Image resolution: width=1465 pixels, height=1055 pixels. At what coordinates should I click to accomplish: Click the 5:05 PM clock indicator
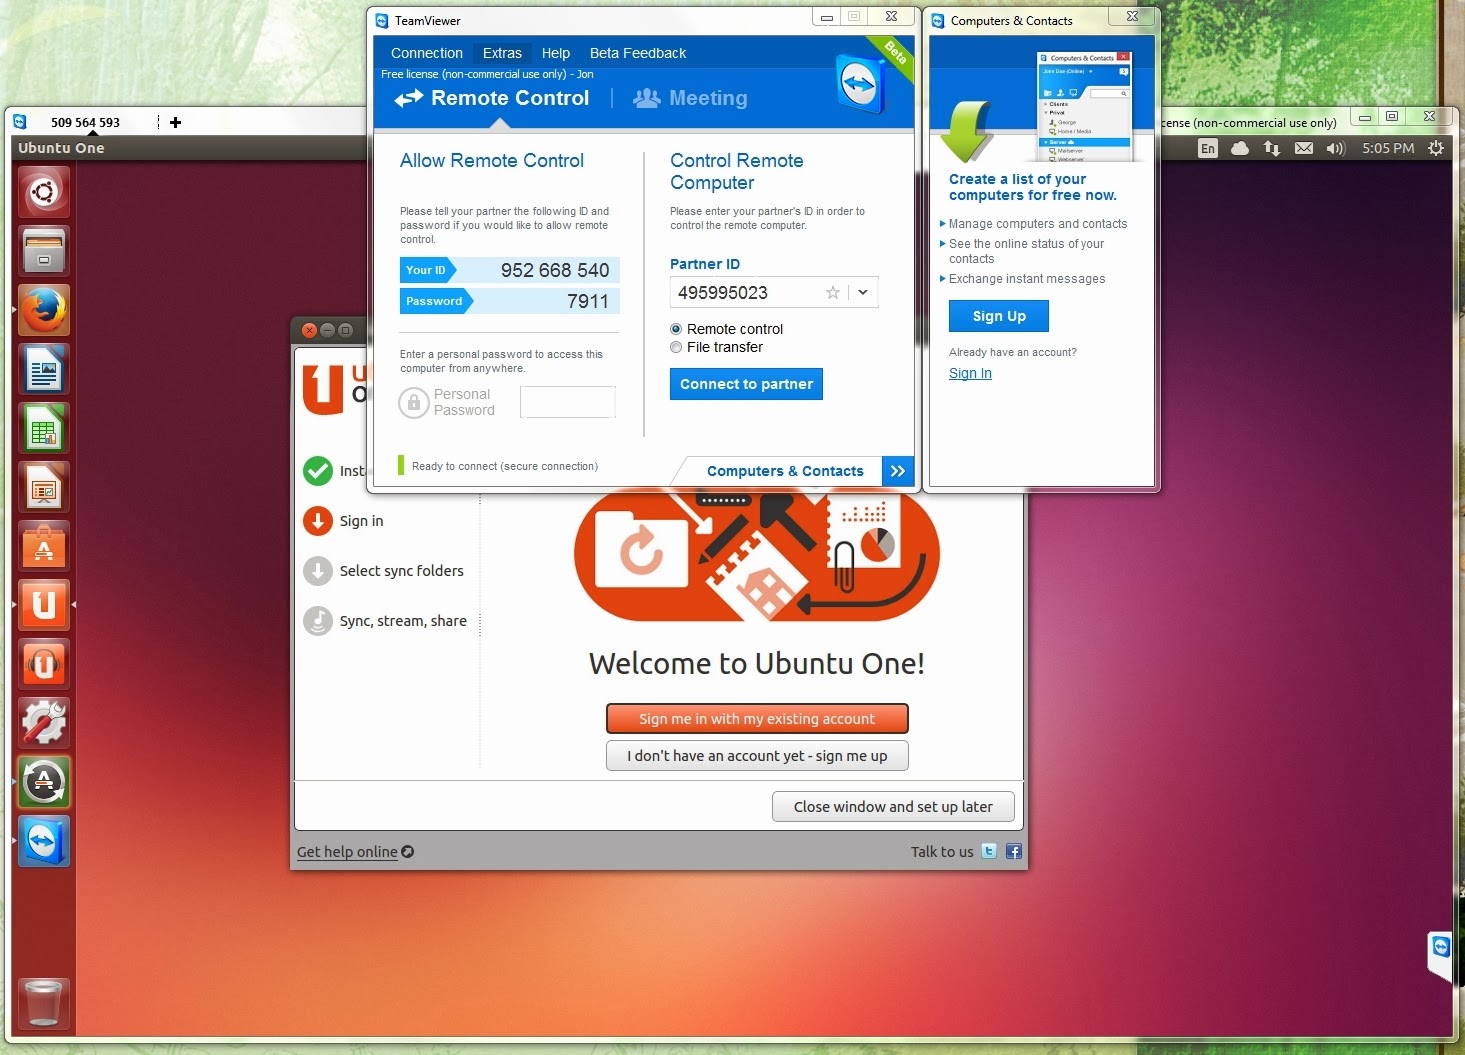coord(1388,148)
